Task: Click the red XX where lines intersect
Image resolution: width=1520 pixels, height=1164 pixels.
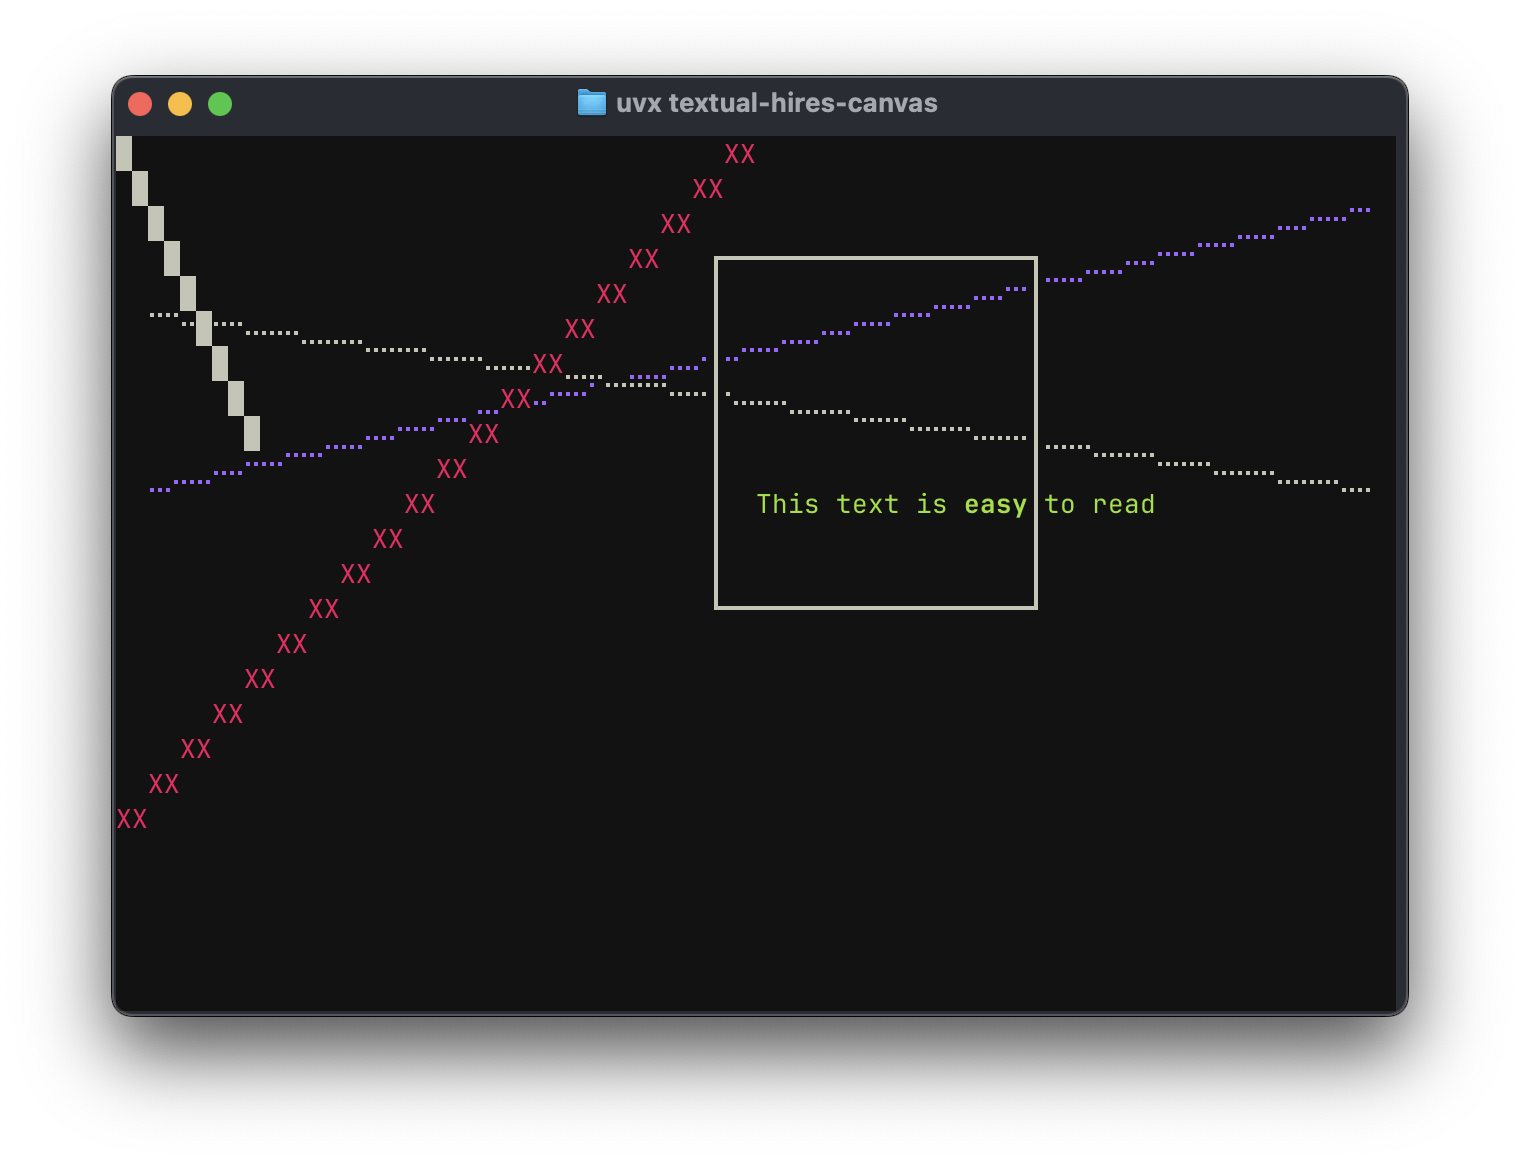Action: [548, 364]
